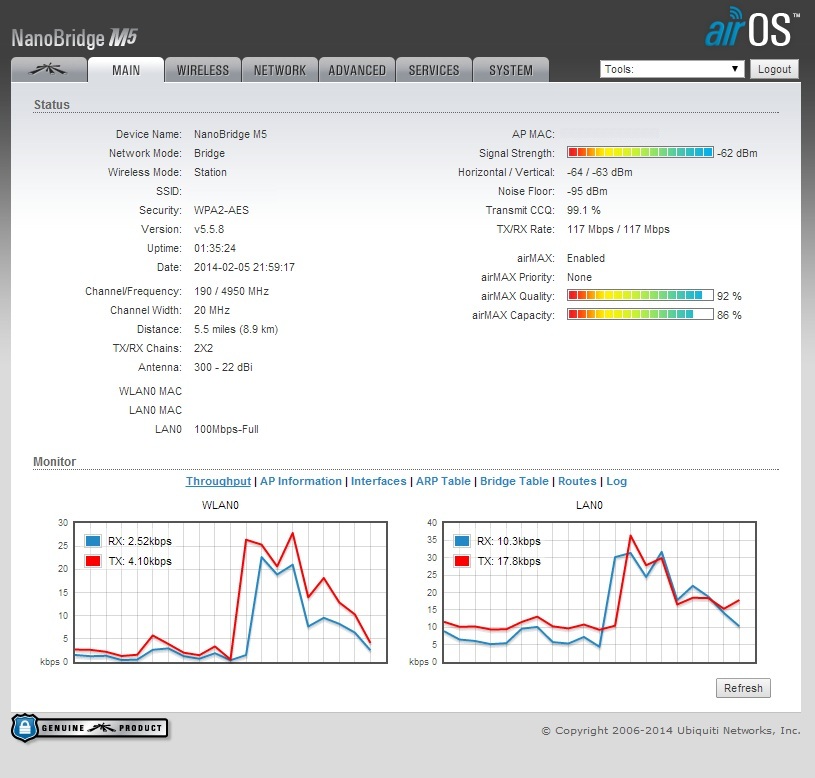Open the Ubiquiti logo tab
The image size is (815, 778).
tap(49, 70)
